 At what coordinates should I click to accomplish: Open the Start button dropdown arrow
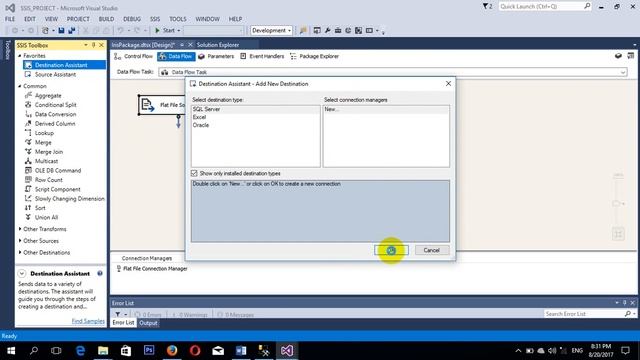179,31
